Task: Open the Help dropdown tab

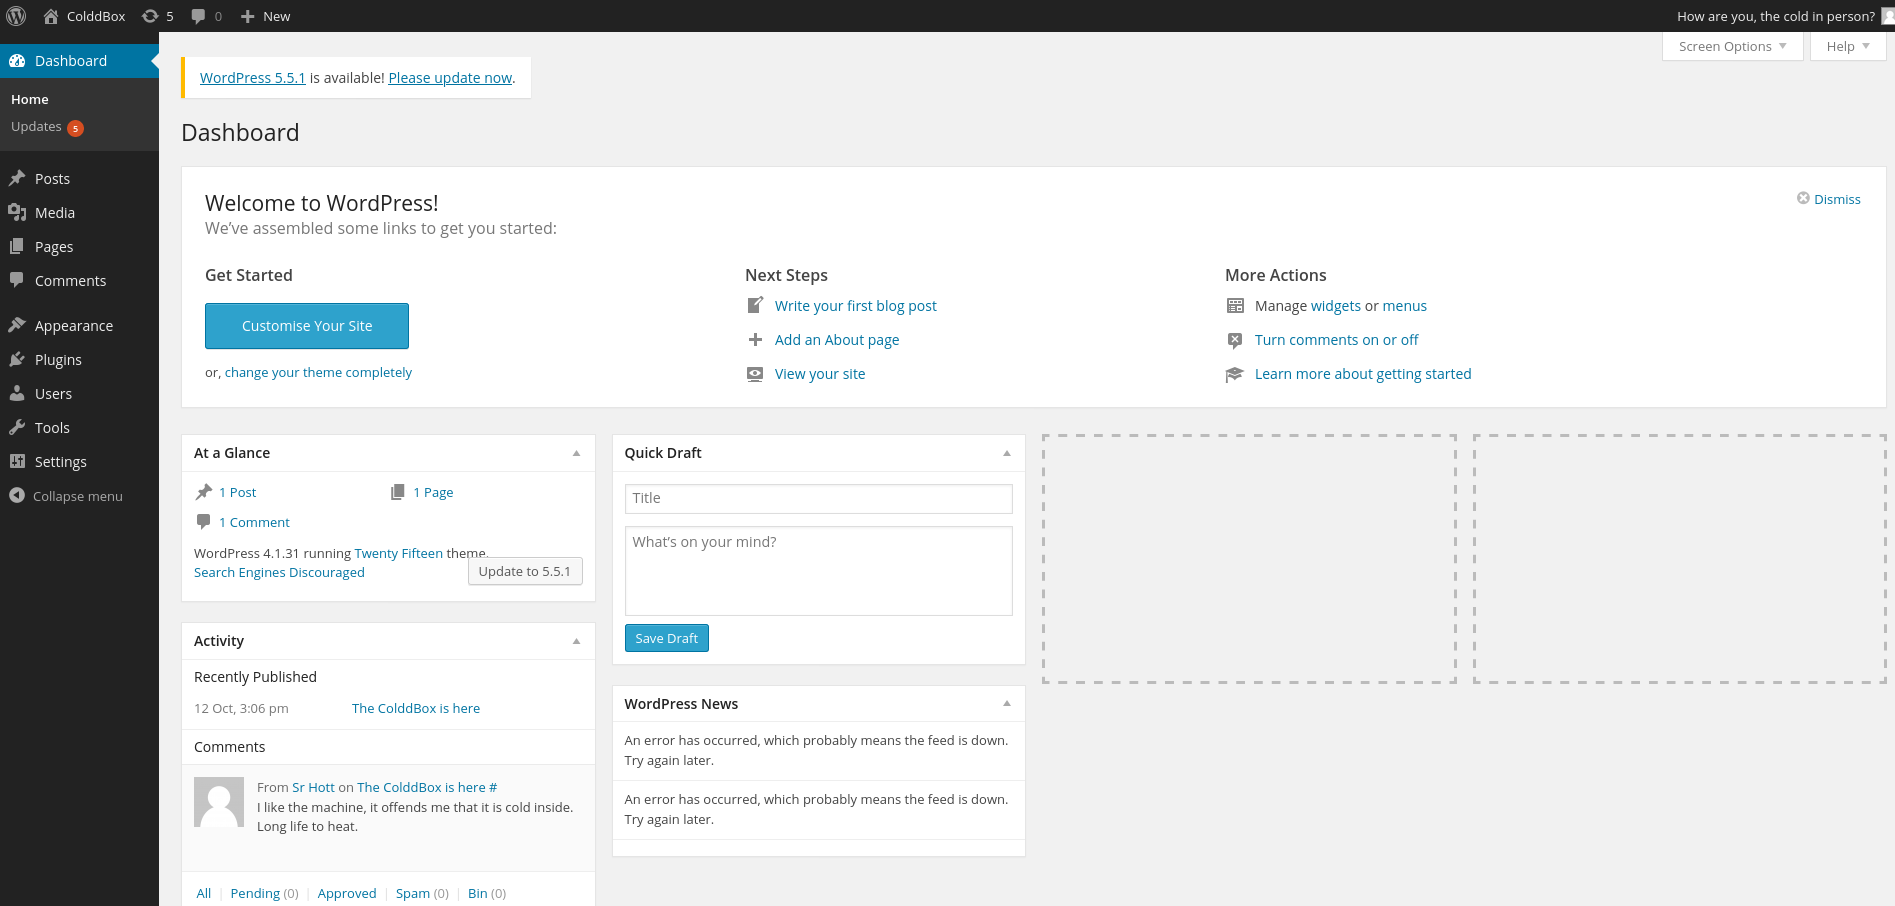Action: tap(1847, 47)
